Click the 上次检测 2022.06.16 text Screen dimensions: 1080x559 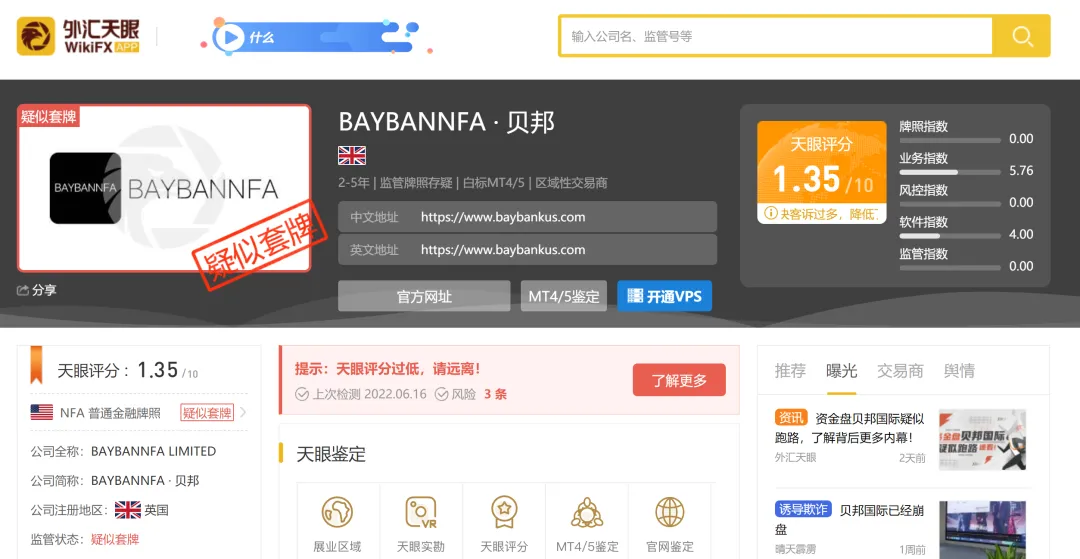pos(369,394)
